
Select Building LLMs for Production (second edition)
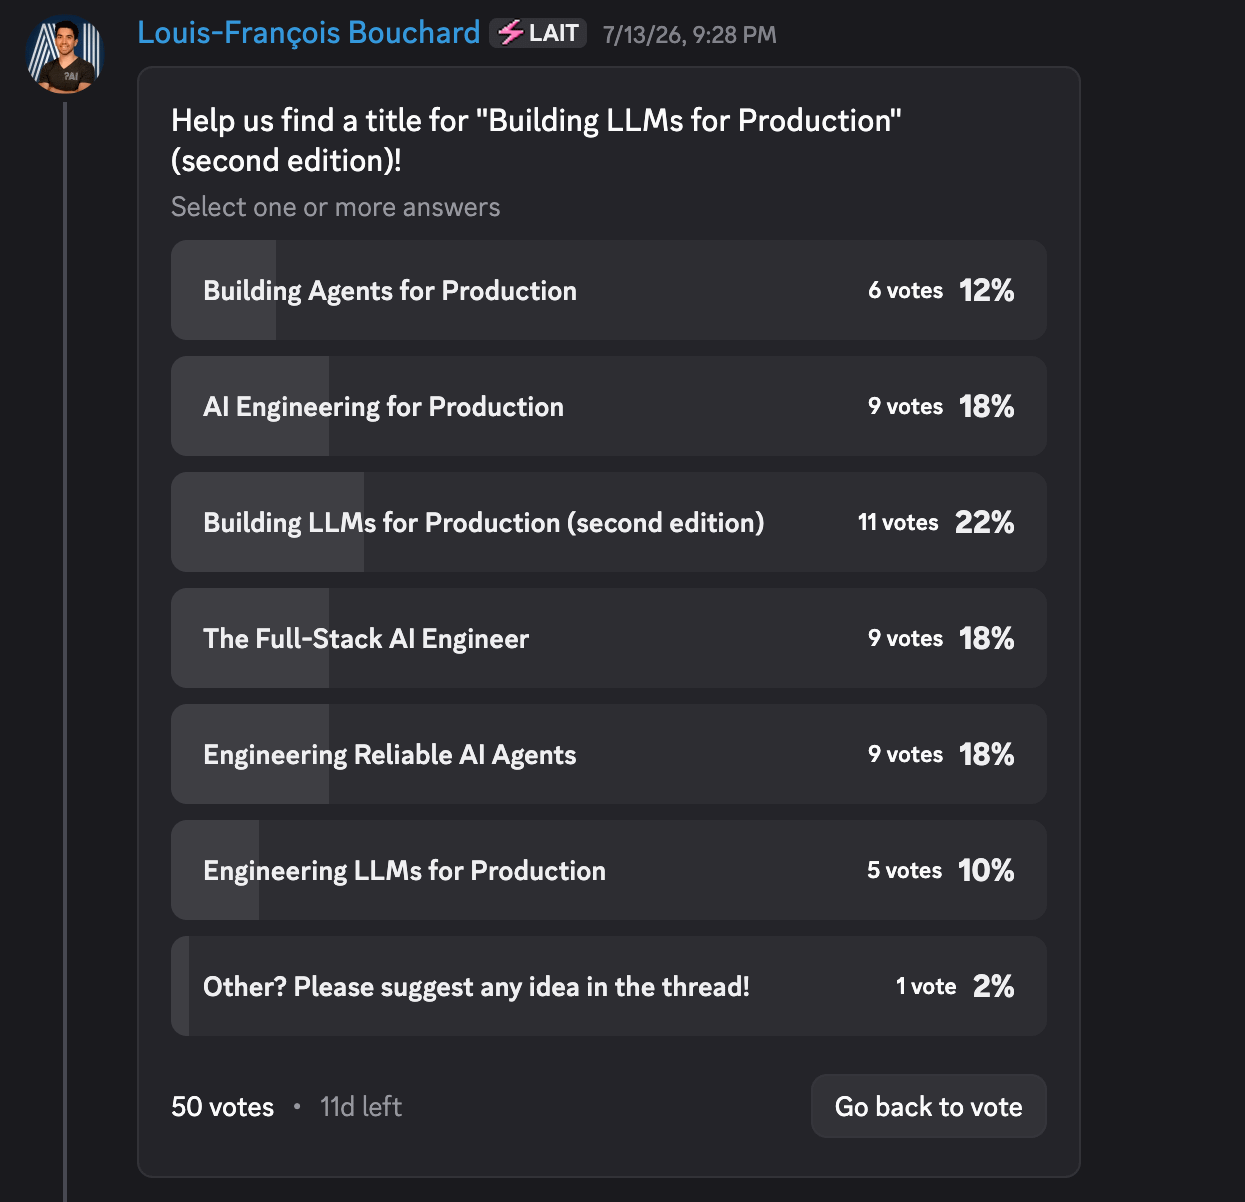(609, 522)
